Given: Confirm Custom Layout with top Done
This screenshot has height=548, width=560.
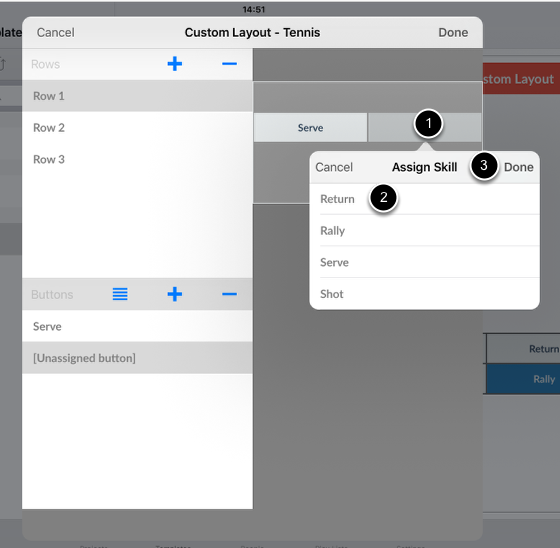Looking at the screenshot, I should 453,33.
